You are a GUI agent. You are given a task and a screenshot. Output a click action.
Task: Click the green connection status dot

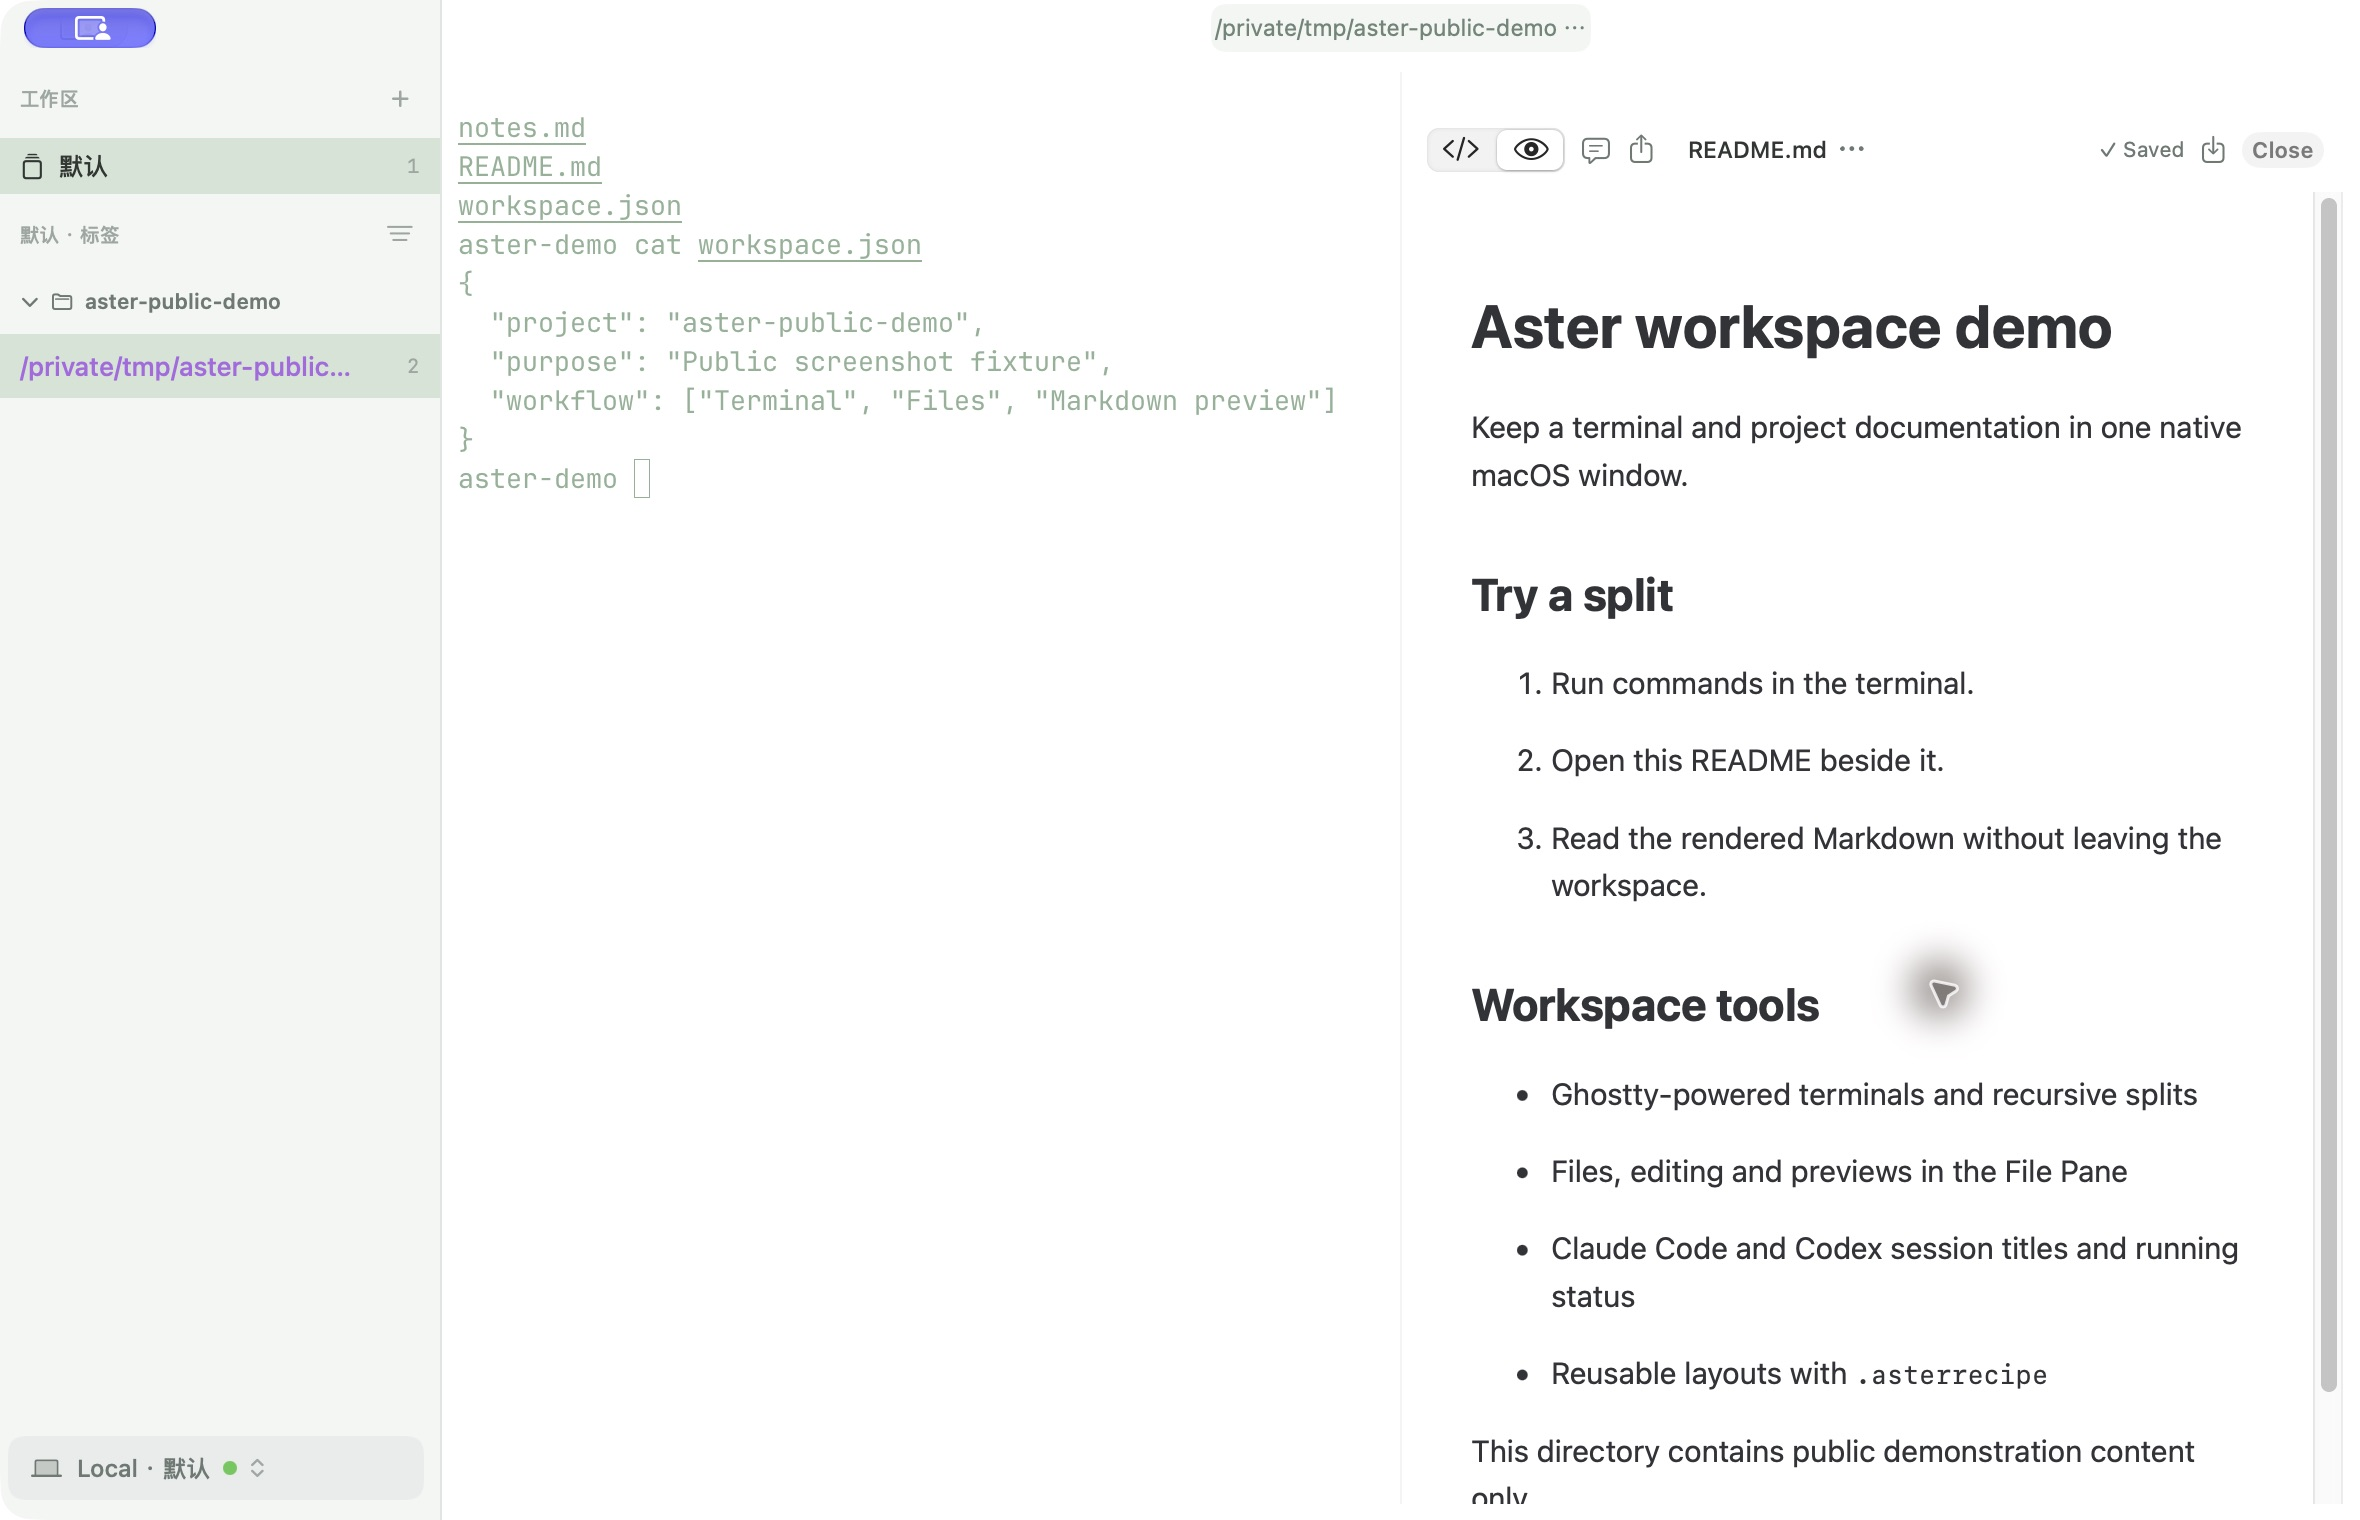click(230, 1468)
